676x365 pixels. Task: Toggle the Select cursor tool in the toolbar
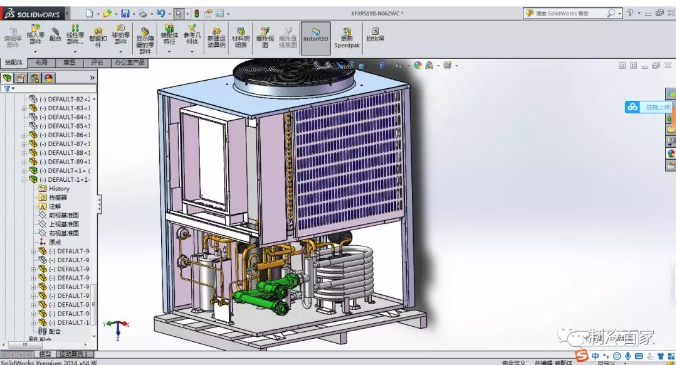[x=178, y=13]
